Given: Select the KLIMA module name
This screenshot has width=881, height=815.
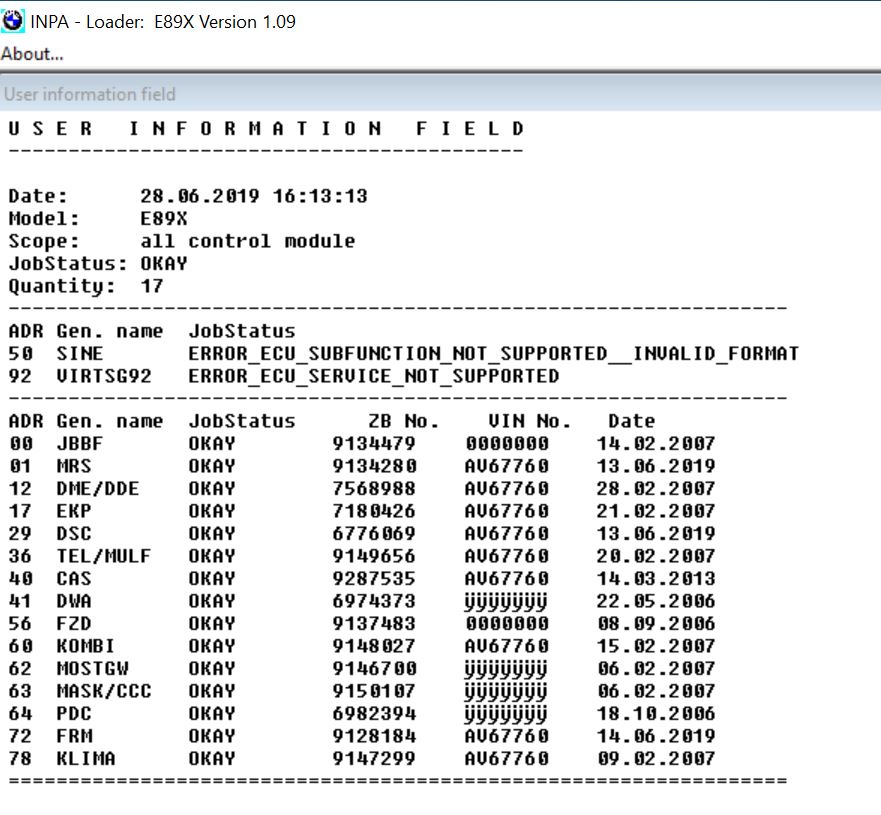Looking at the screenshot, I should tap(85, 758).
